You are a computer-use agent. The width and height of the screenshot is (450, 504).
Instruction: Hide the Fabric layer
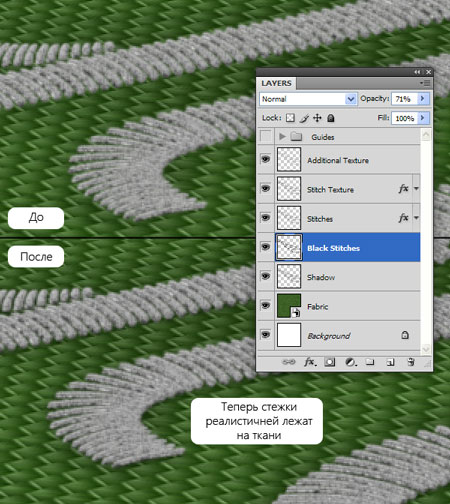tap(265, 305)
